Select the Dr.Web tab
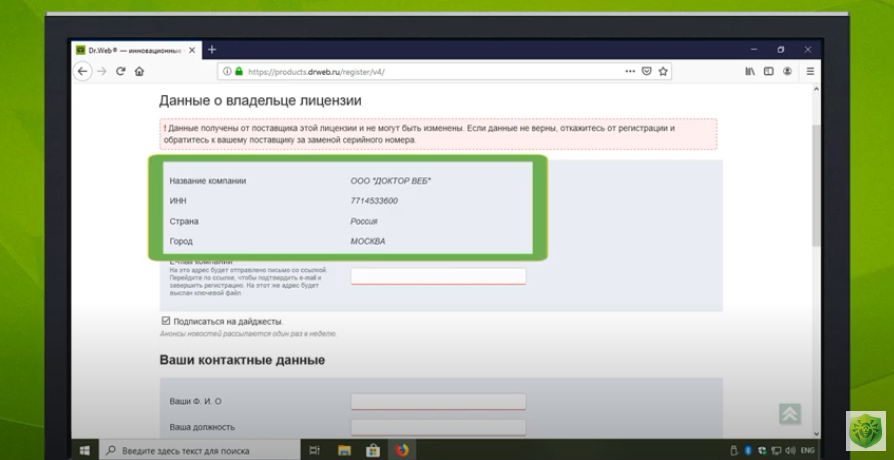 pyautogui.click(x=136, y=50)
